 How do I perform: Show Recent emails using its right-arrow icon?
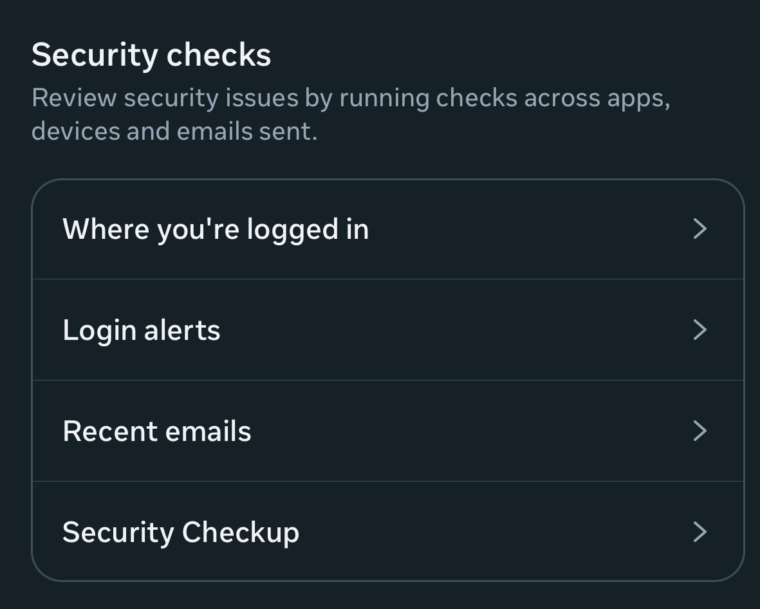(x=700, y=431)
